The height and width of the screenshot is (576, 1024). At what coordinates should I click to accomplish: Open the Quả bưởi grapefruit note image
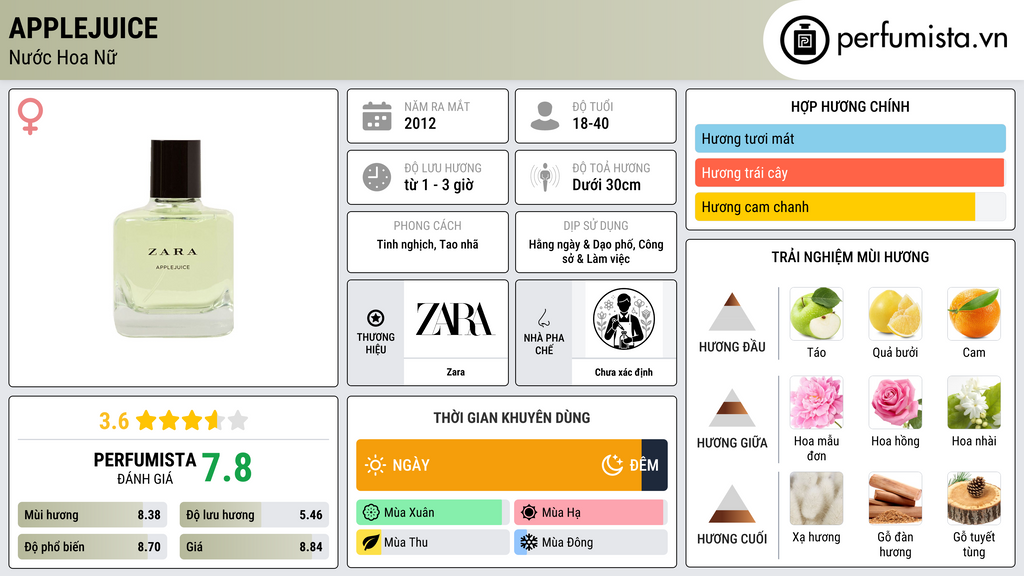pyautogui.click(x=895, y=313)
